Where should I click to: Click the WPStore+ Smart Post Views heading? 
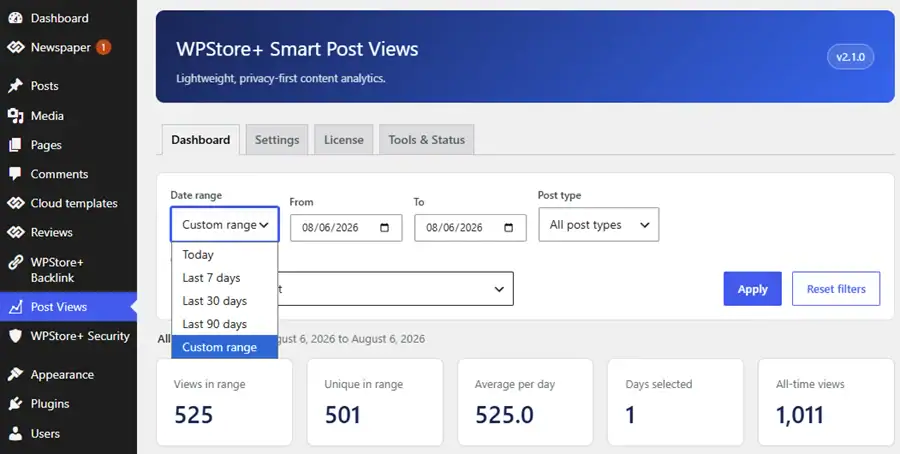click(297, 49)
